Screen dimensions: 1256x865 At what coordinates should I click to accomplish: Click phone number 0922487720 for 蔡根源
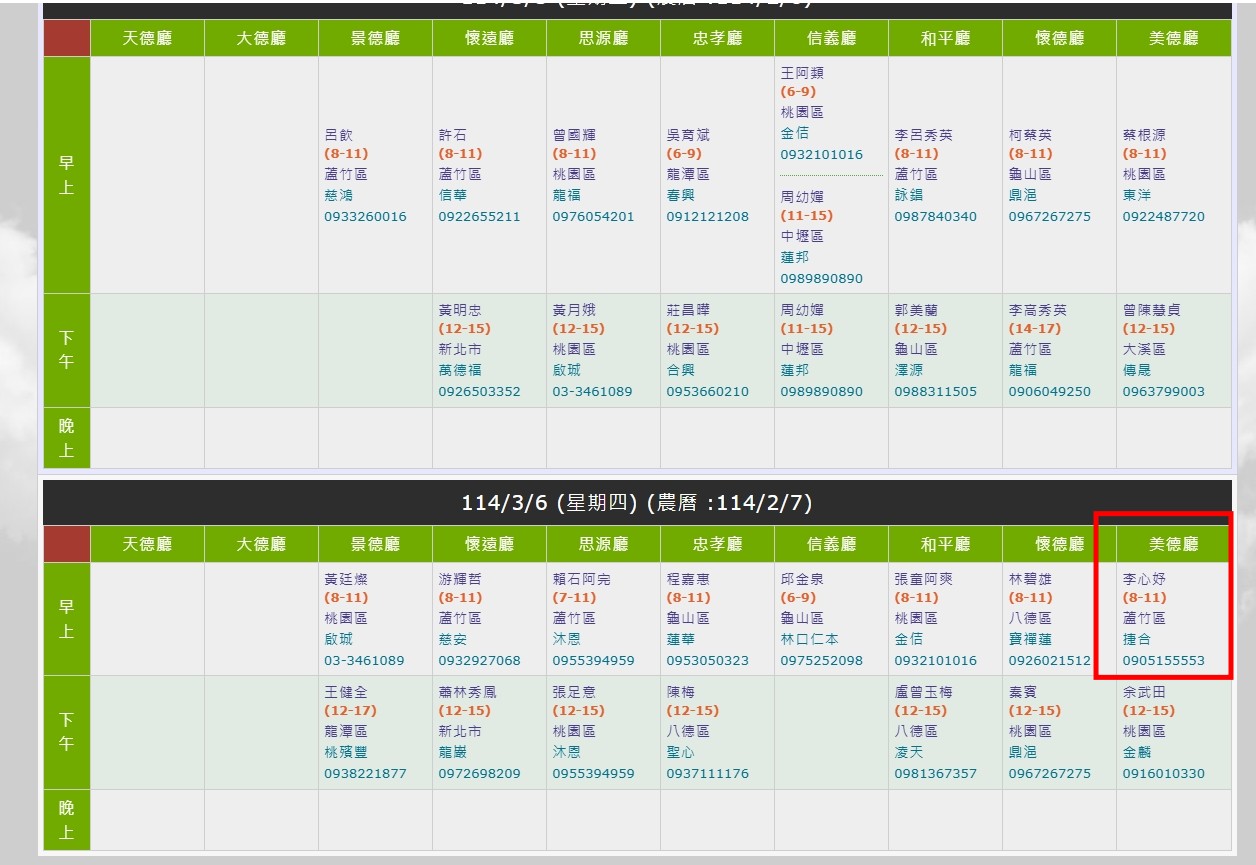pyautogui.click(x=1163, y=216)
